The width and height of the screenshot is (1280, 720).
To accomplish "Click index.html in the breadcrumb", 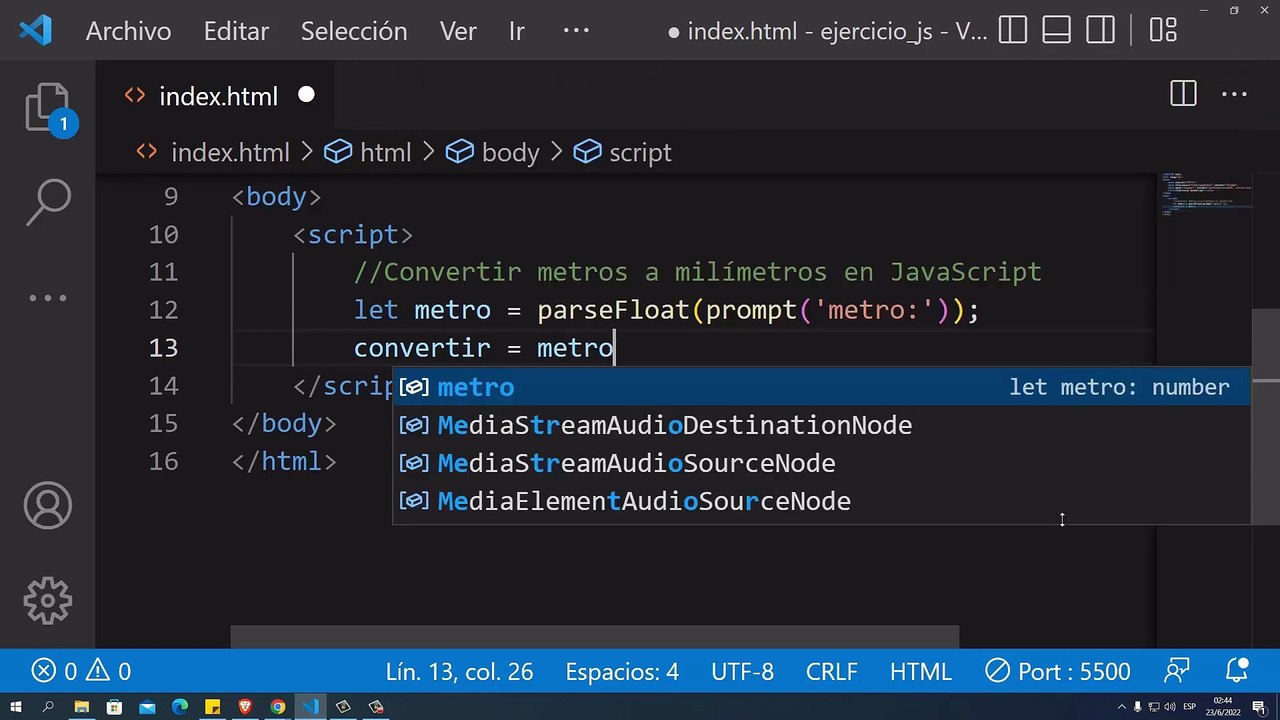I will [230, 153].
